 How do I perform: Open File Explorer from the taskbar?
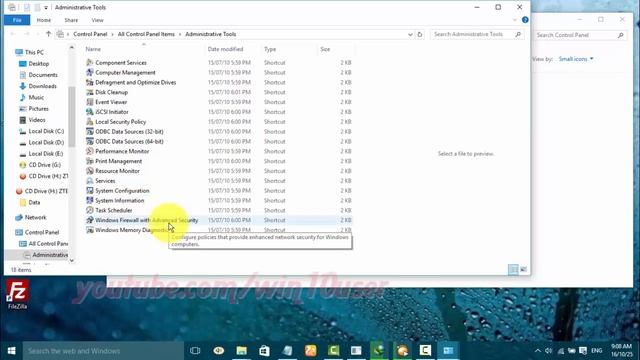(x=242, y=351)
